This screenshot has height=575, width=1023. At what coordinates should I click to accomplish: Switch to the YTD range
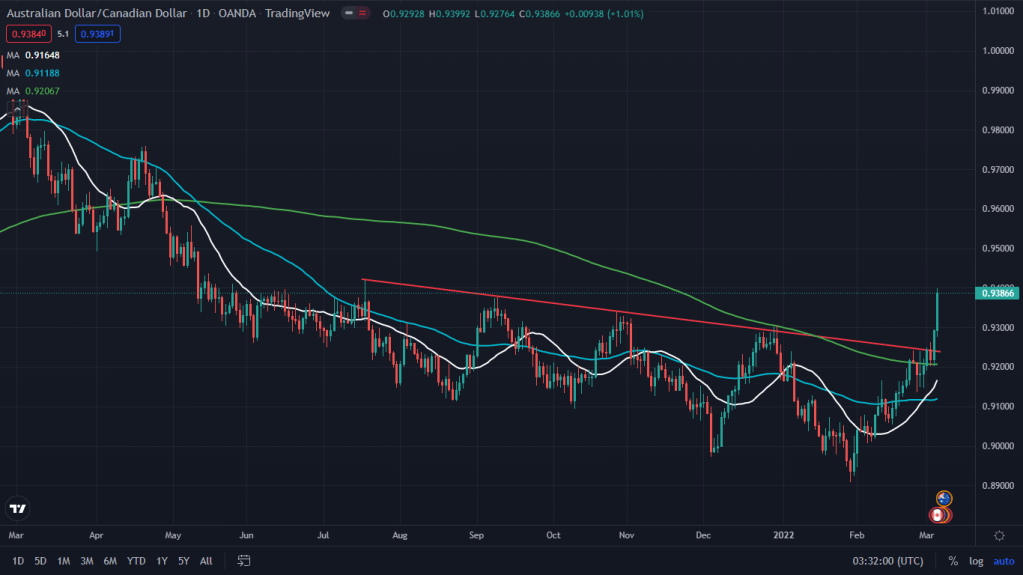point(136,561)
